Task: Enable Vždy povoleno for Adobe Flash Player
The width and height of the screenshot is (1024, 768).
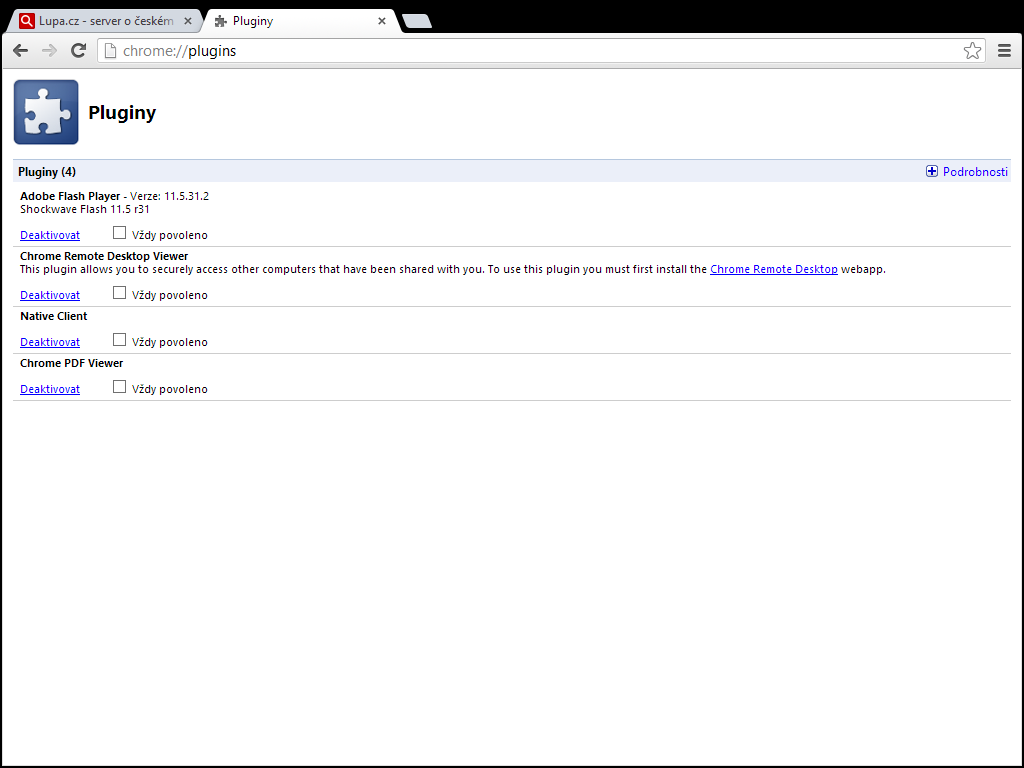Action: coord(119,232)
